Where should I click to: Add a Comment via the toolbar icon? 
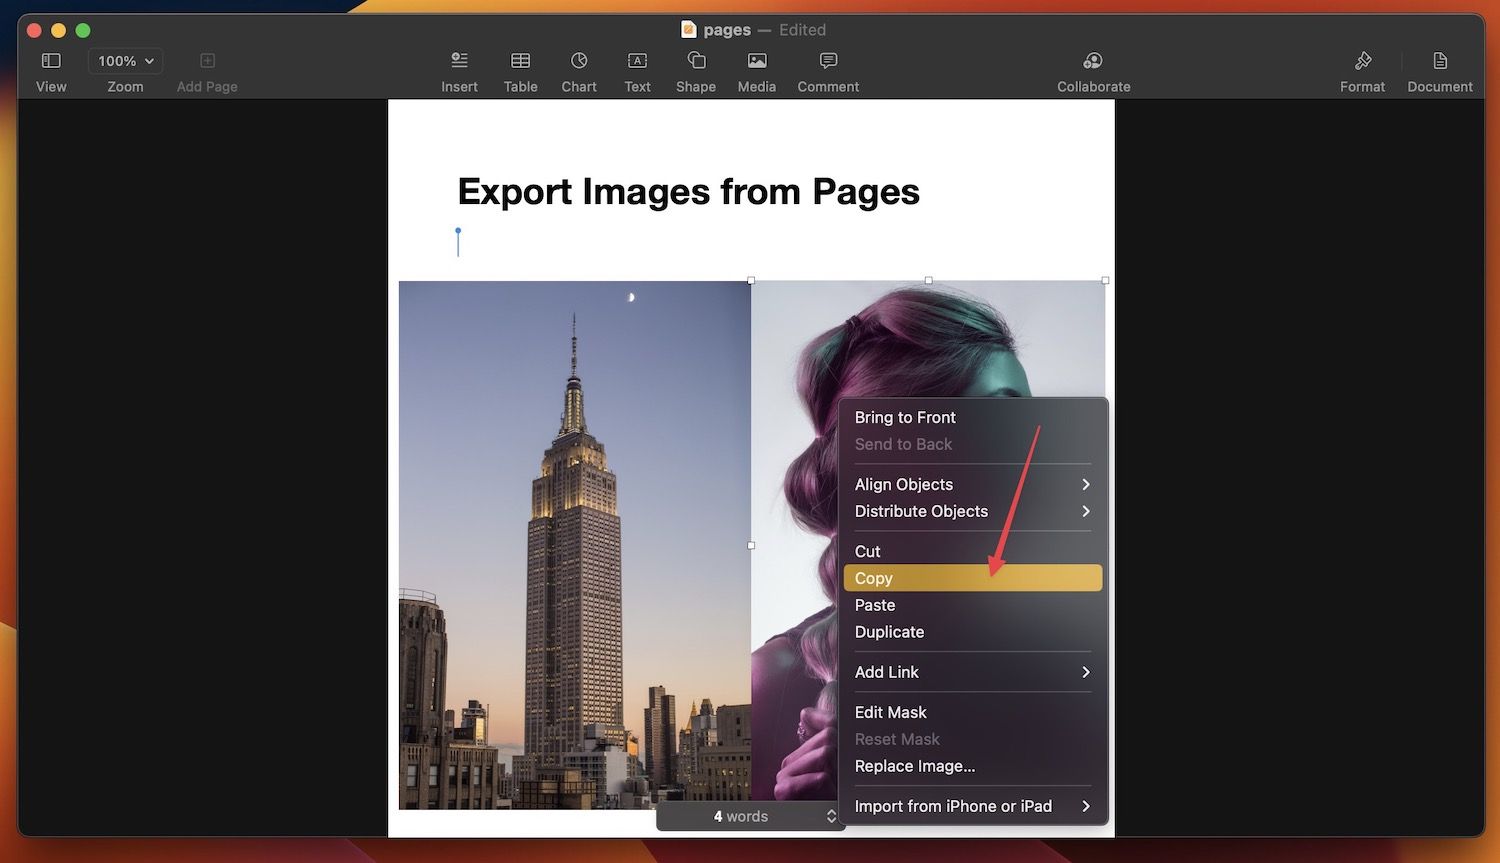828,61
